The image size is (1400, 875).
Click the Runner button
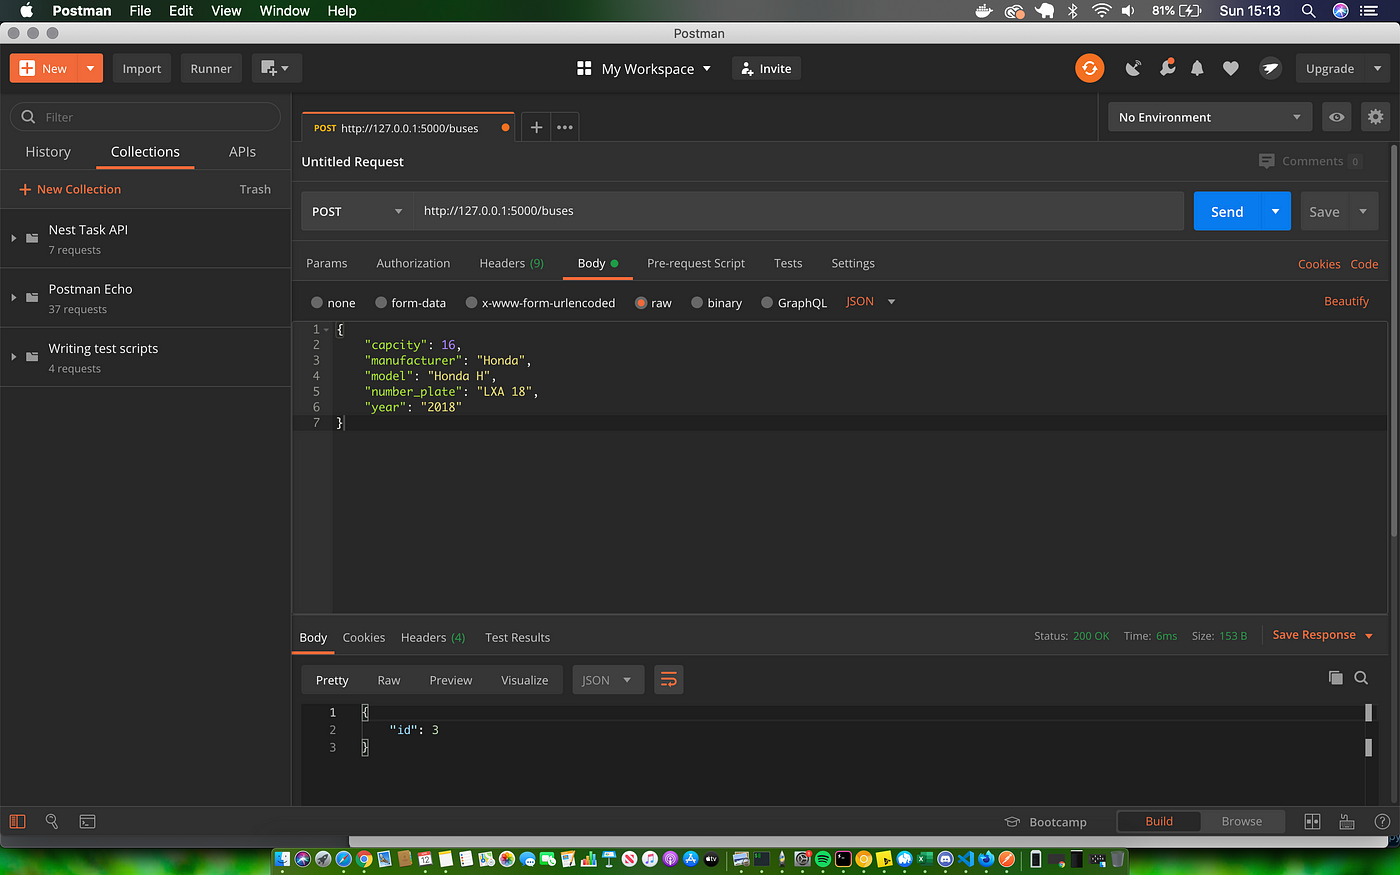coord(211,68)
